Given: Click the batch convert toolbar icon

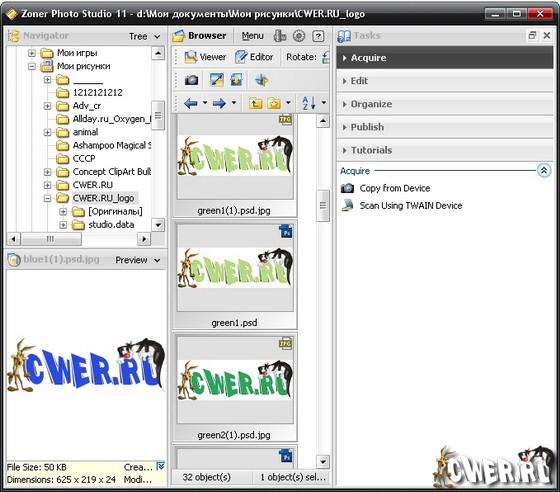Looking at the screenshot, I should point(236,80).
